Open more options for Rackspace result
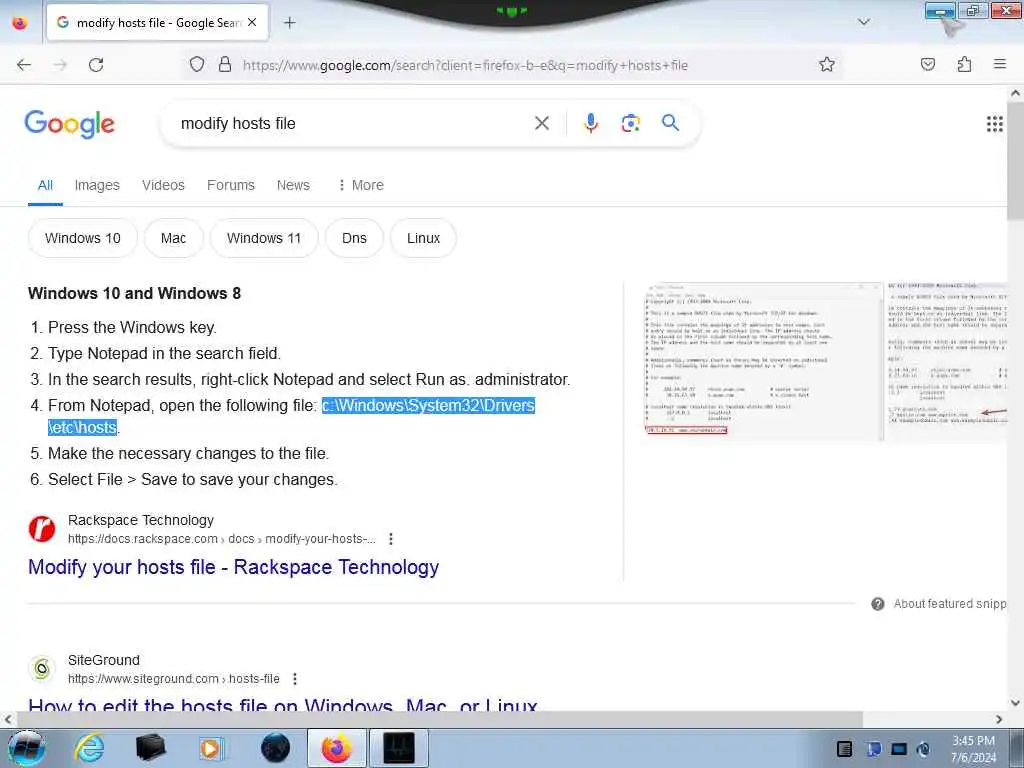Image resolution: width=1024 pixels, height=768 pixels. (391, 539)
